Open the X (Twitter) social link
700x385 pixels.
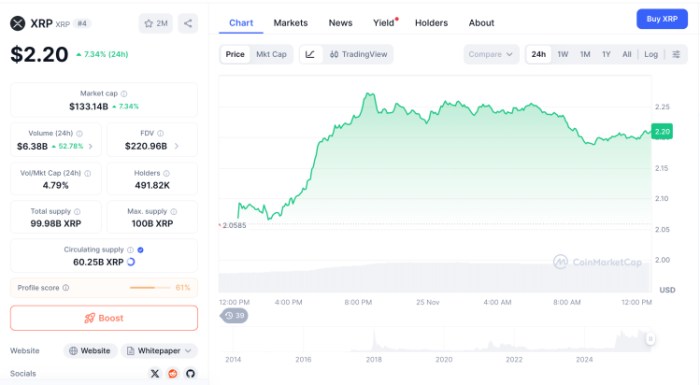click(x=155, y=373)
